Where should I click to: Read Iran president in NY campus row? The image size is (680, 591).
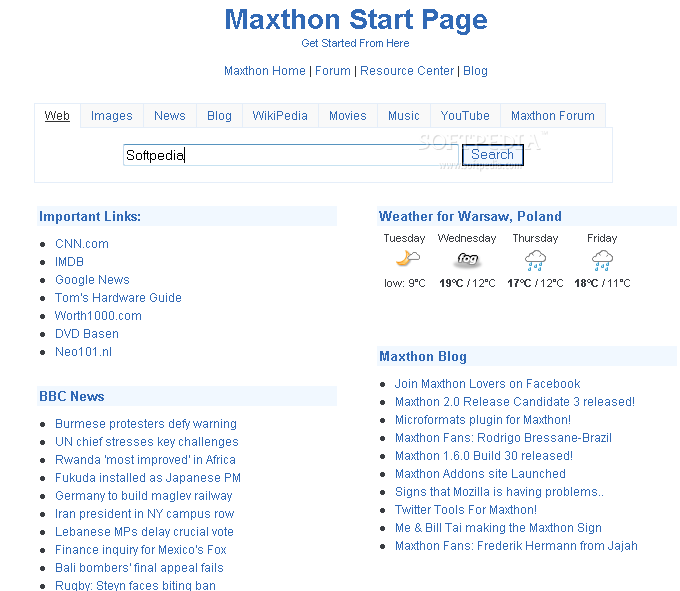144,514
